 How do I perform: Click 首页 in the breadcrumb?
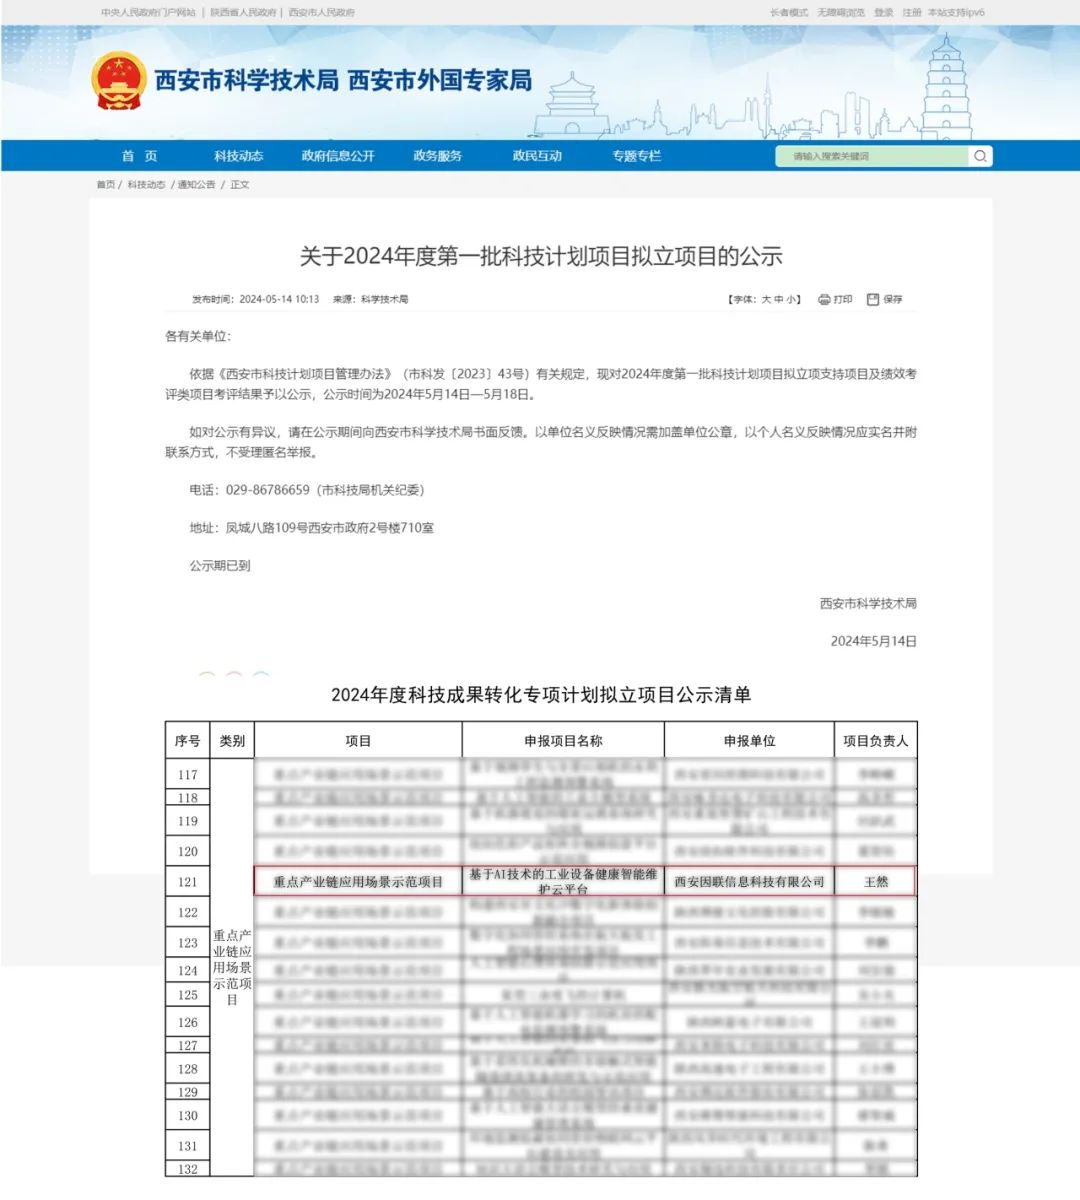pos(105,185)
